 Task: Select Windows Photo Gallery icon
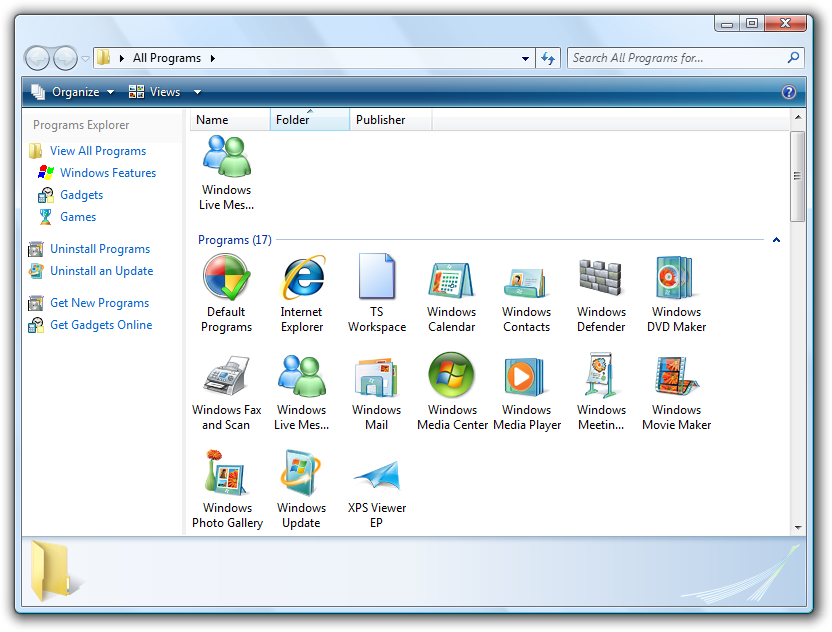pos(227,474)
